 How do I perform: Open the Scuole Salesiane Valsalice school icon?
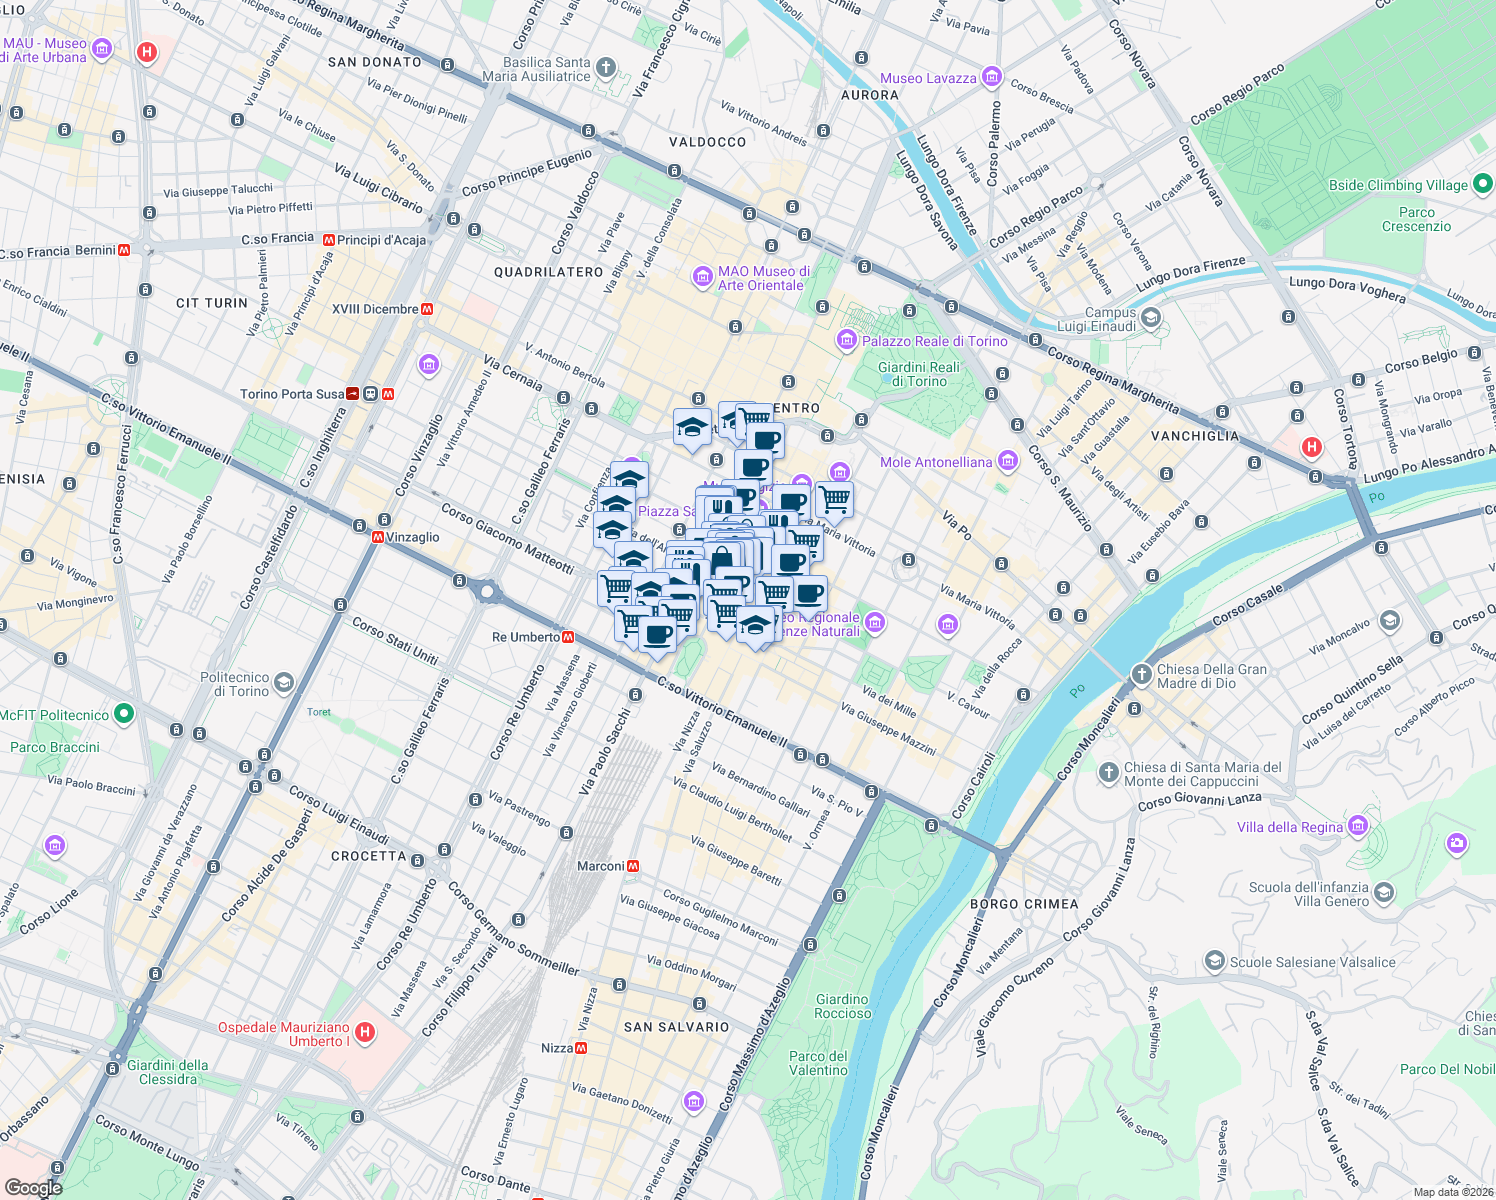[1214, 962]
